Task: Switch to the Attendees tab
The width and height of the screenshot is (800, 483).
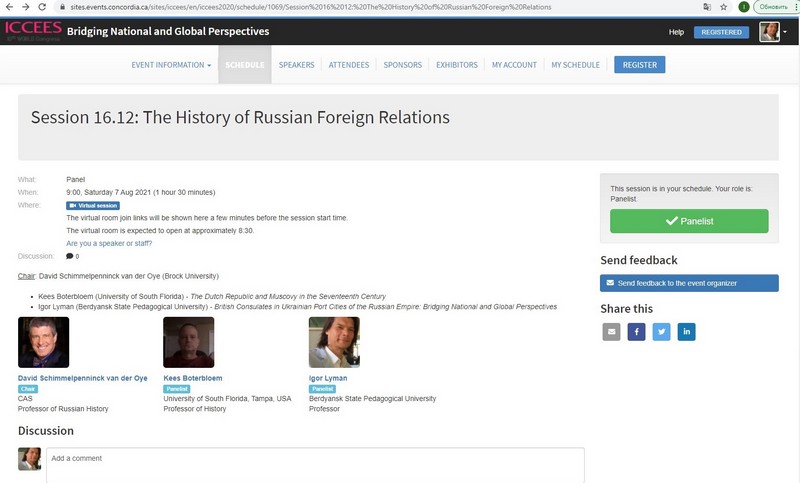Action: coord(349,65)
